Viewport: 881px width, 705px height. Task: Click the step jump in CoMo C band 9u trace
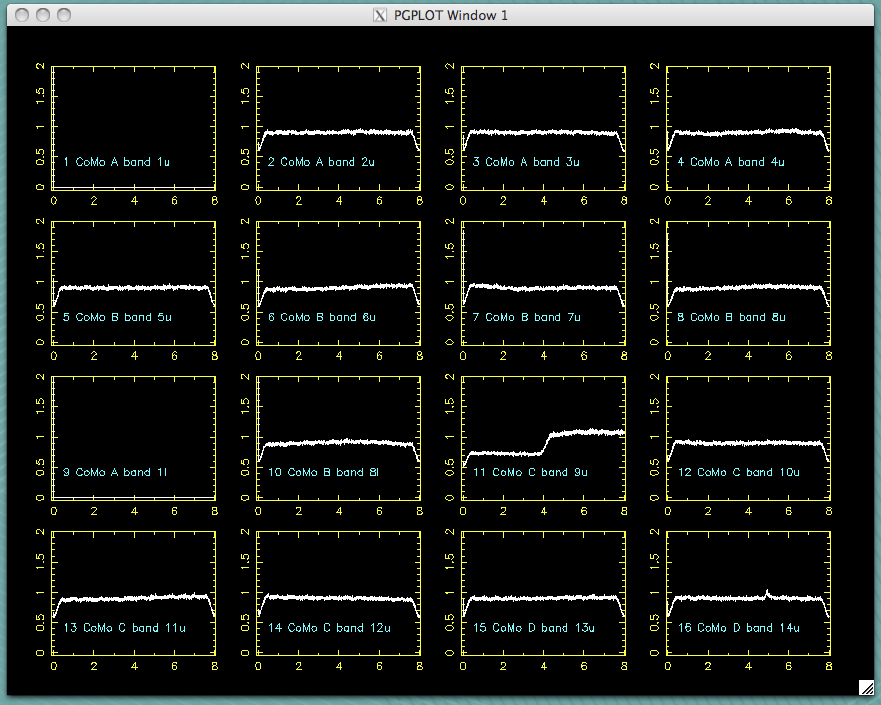[x=547, y=441]
